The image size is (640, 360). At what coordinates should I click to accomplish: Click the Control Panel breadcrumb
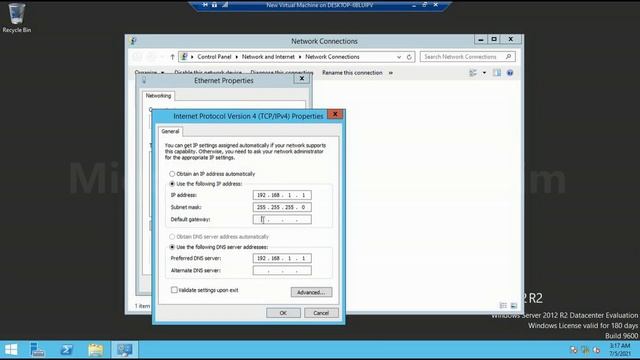click(x=214, y=57)
